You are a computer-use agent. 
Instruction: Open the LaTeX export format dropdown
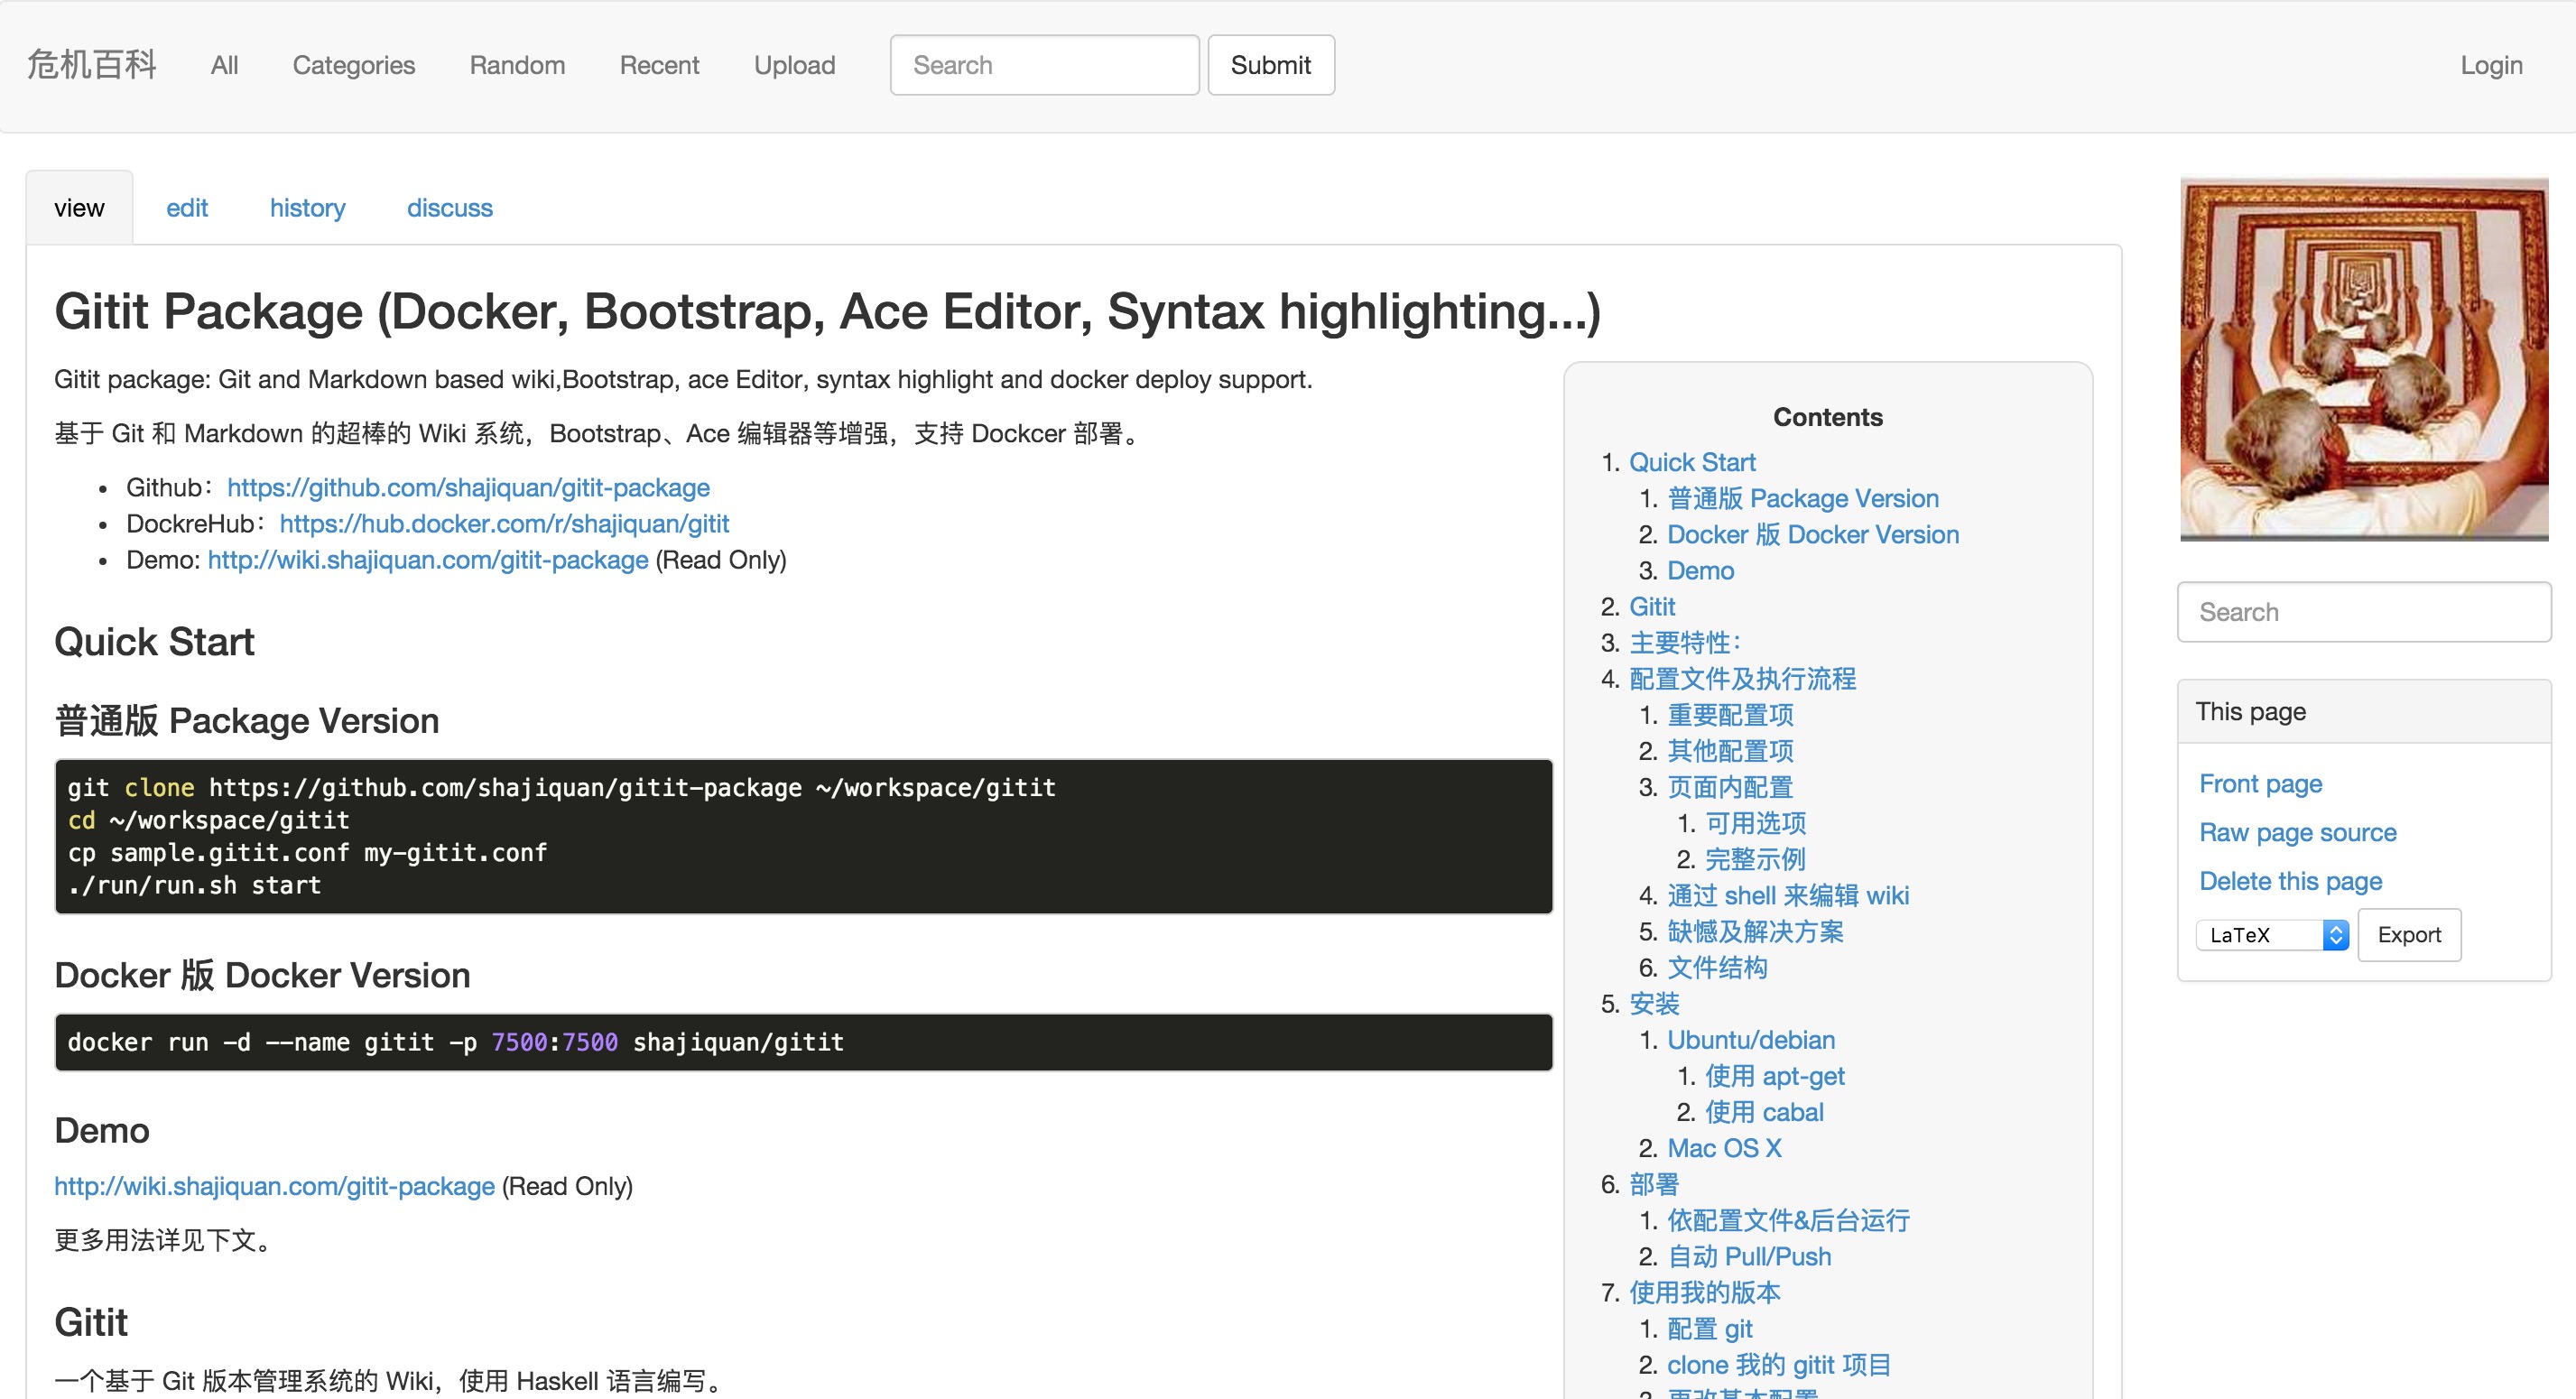(2271, 935)
